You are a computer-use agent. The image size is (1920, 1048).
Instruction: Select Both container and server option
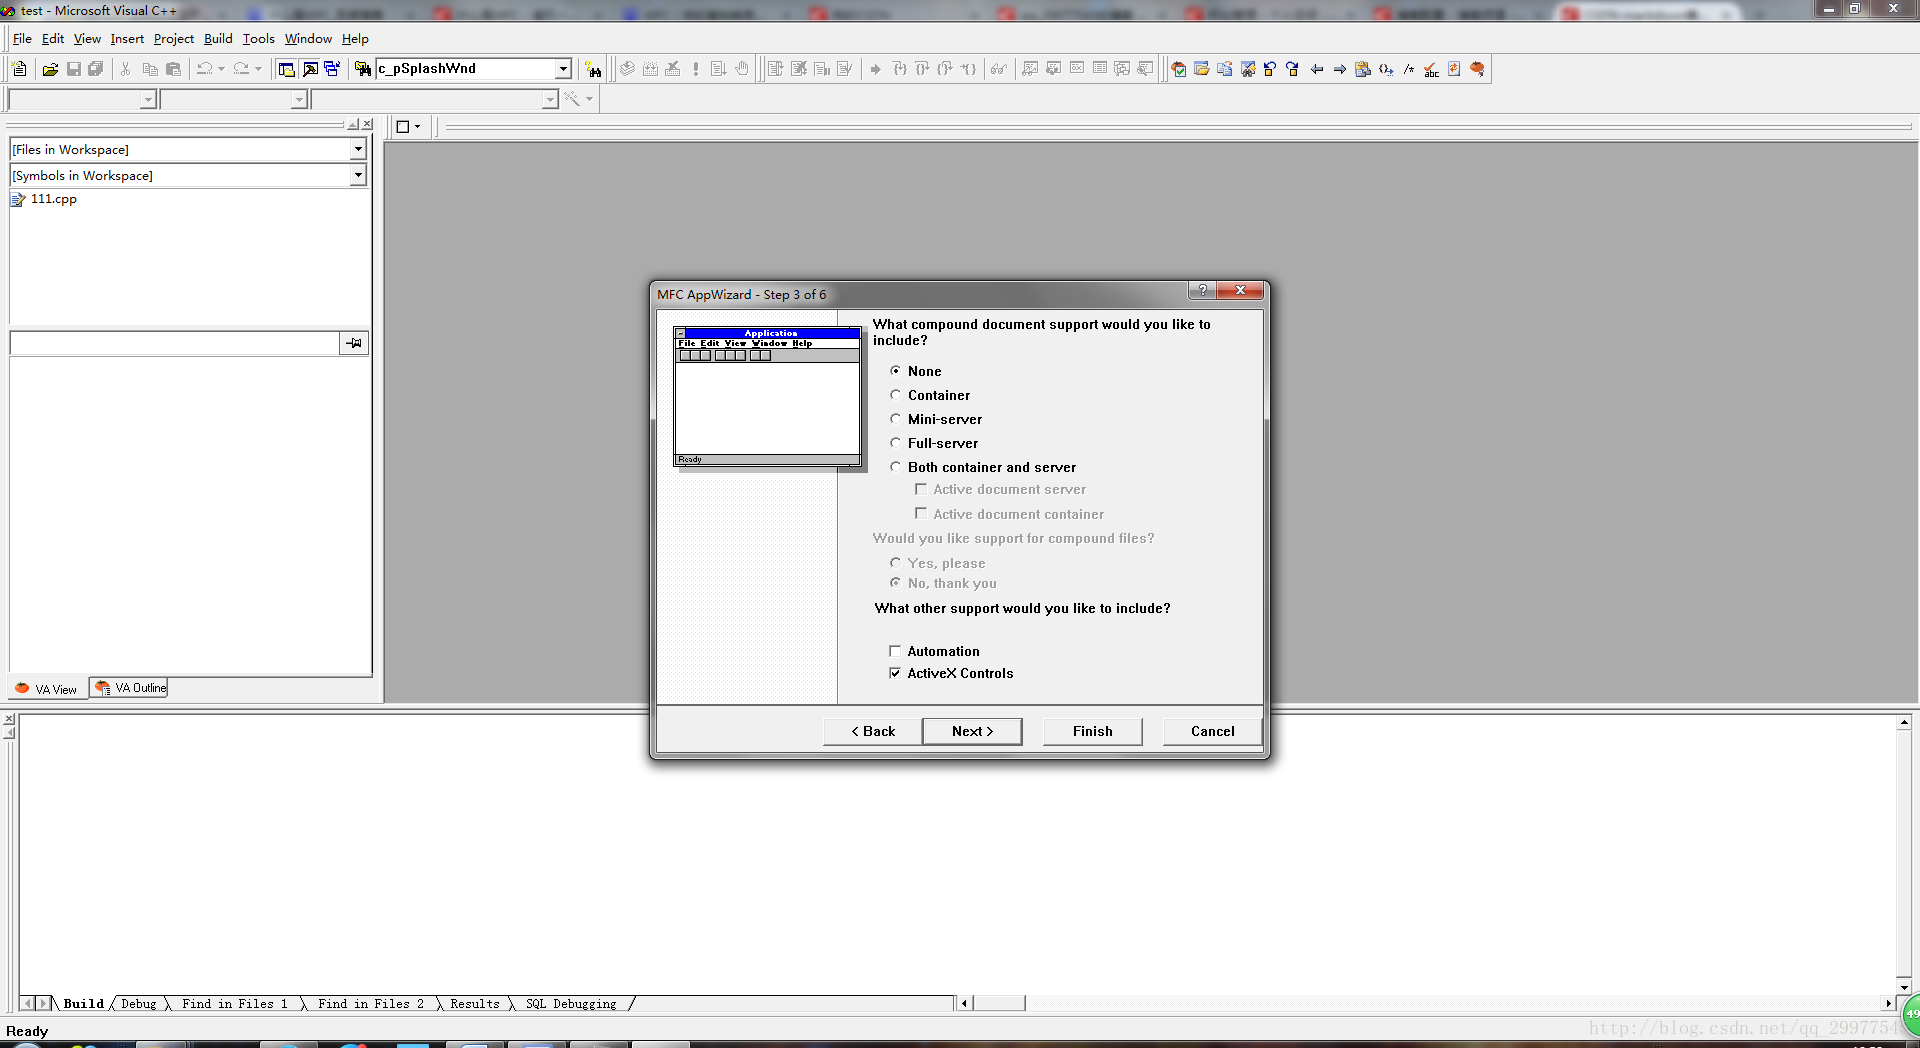pos(896,467)
